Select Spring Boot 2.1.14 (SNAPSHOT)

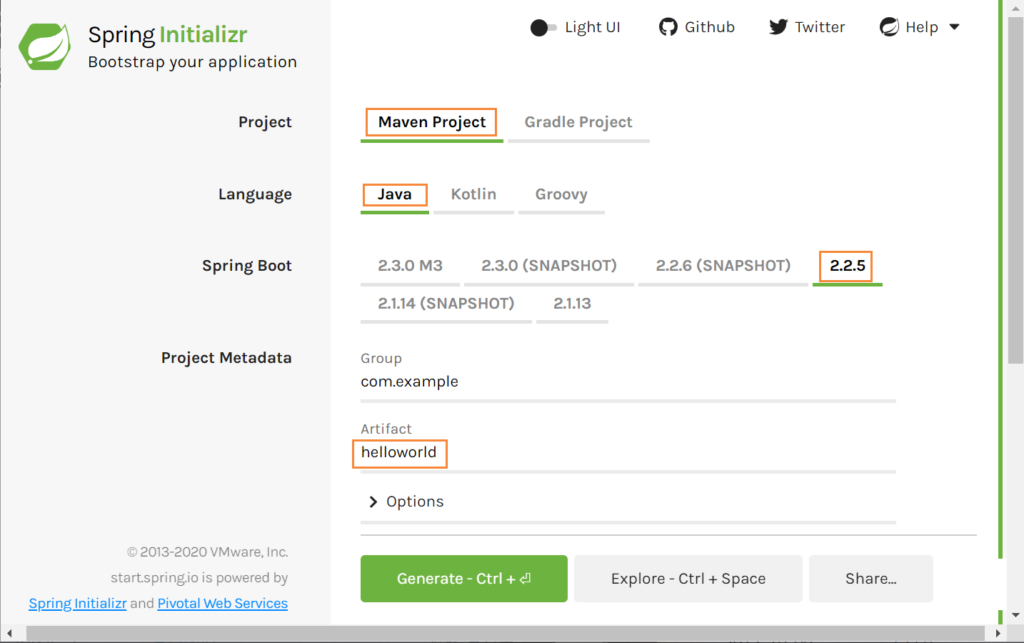[x=446, y=304]
